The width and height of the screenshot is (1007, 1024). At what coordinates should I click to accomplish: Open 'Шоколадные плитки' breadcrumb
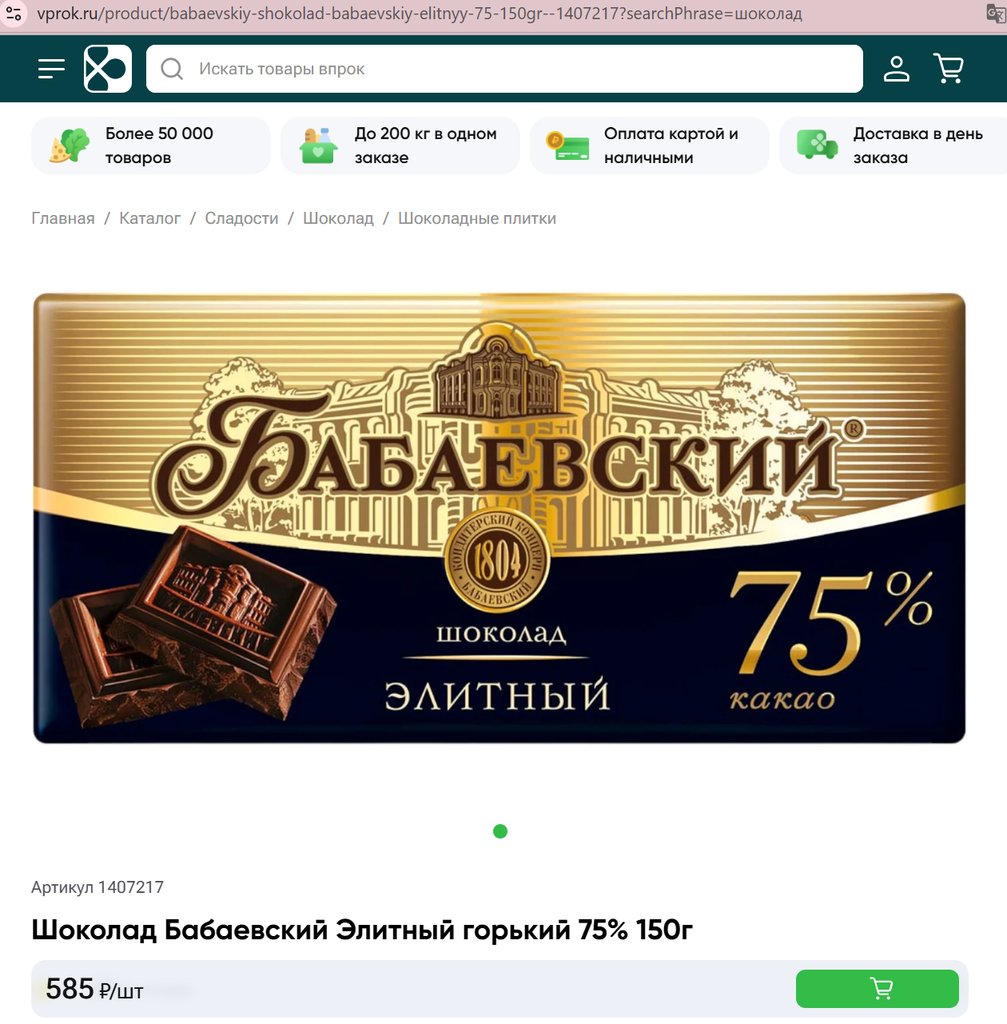pos(477,218)
